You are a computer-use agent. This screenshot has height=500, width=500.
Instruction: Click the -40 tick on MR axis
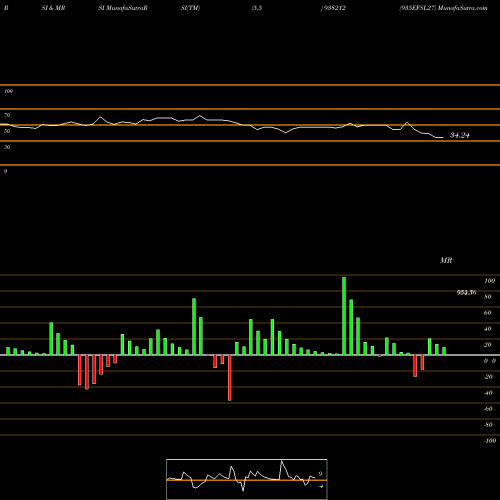click(x=488, y=393)
